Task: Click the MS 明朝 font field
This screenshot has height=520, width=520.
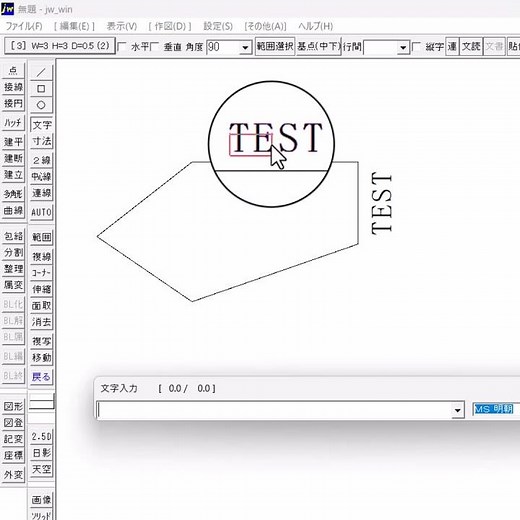Action: (495, 409)
